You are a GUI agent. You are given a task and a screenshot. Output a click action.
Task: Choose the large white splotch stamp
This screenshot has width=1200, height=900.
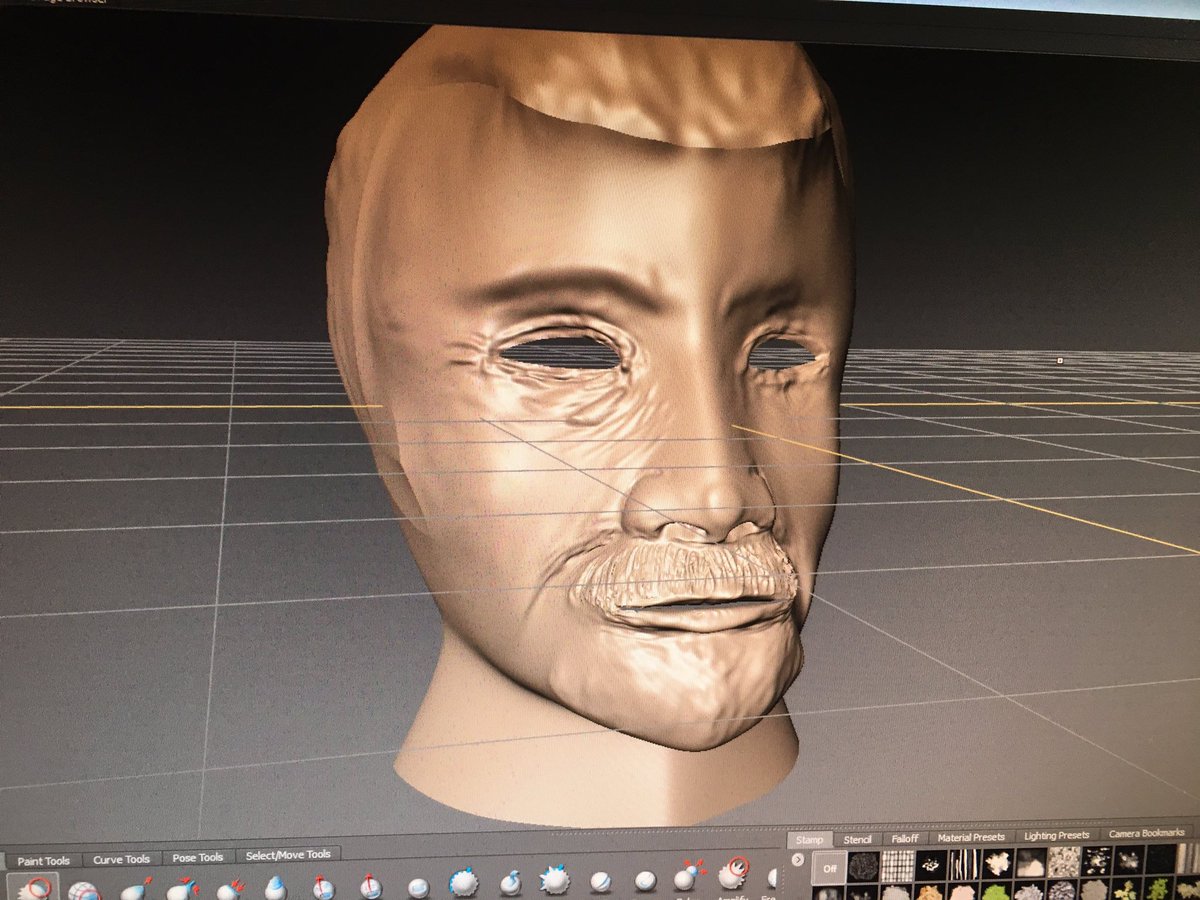[x=997, y=863]
